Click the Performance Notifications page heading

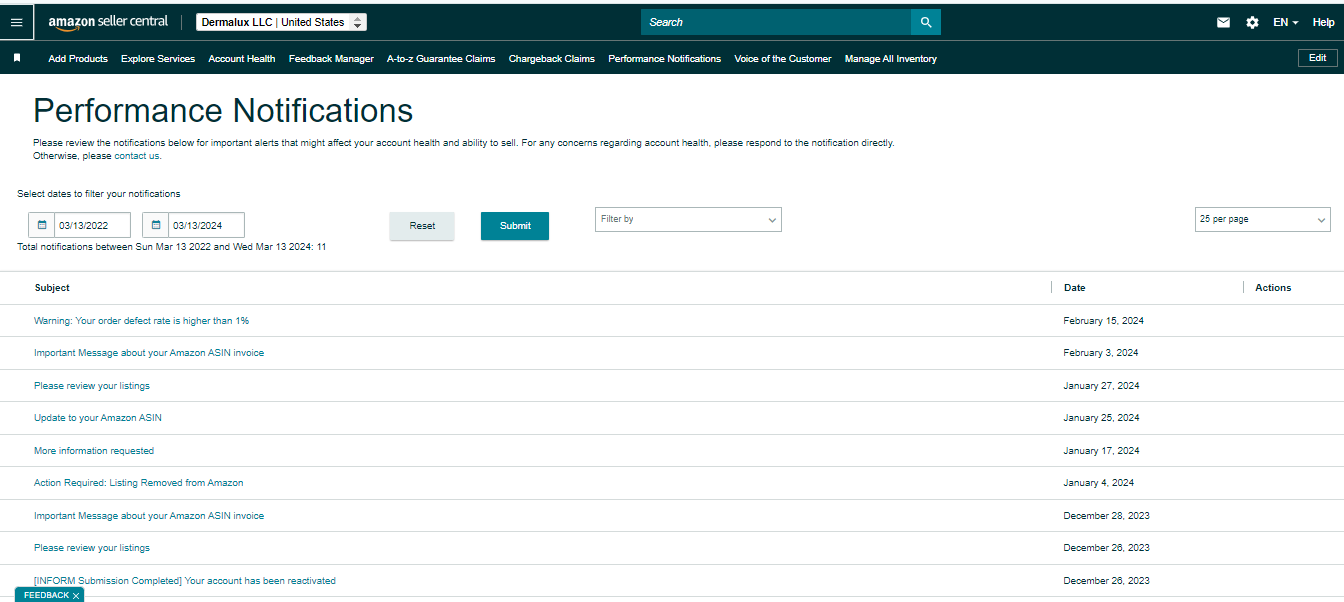click(223, 110)
